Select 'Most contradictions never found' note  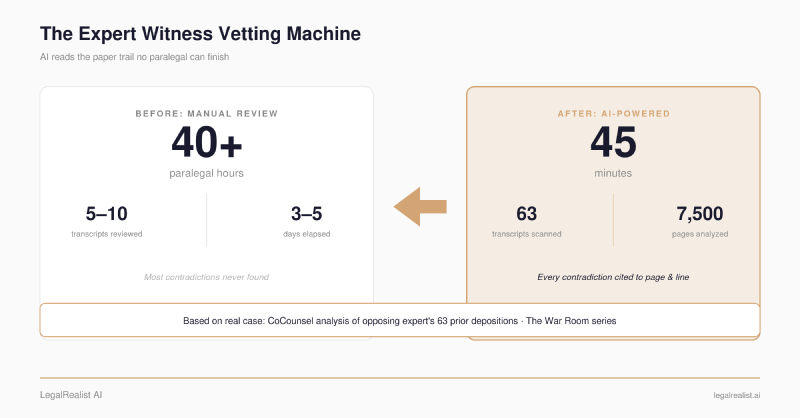coord(207,277)
